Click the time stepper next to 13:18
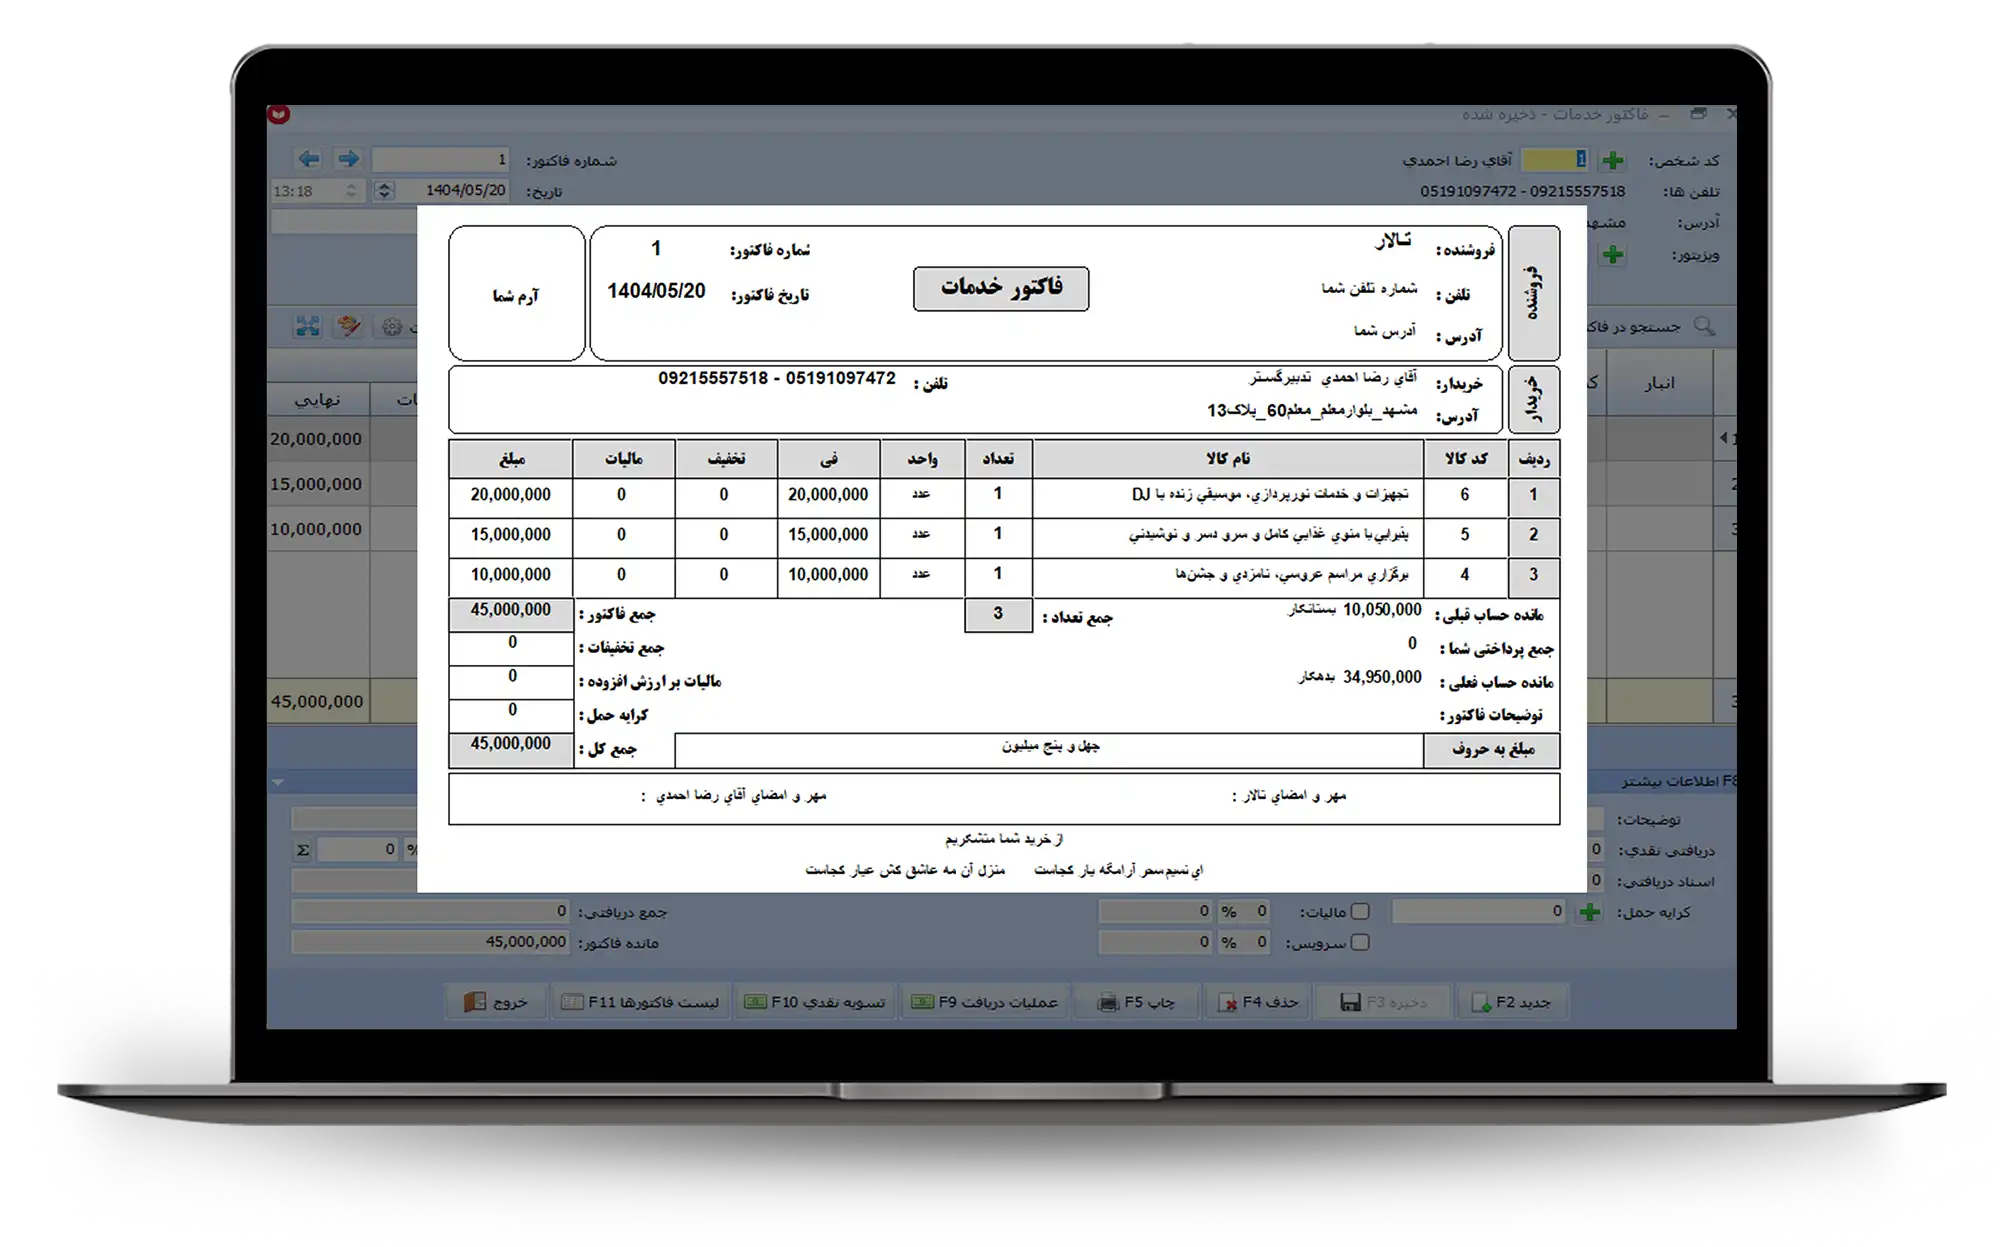The image size is (2000, 1247). click(351, 190)
